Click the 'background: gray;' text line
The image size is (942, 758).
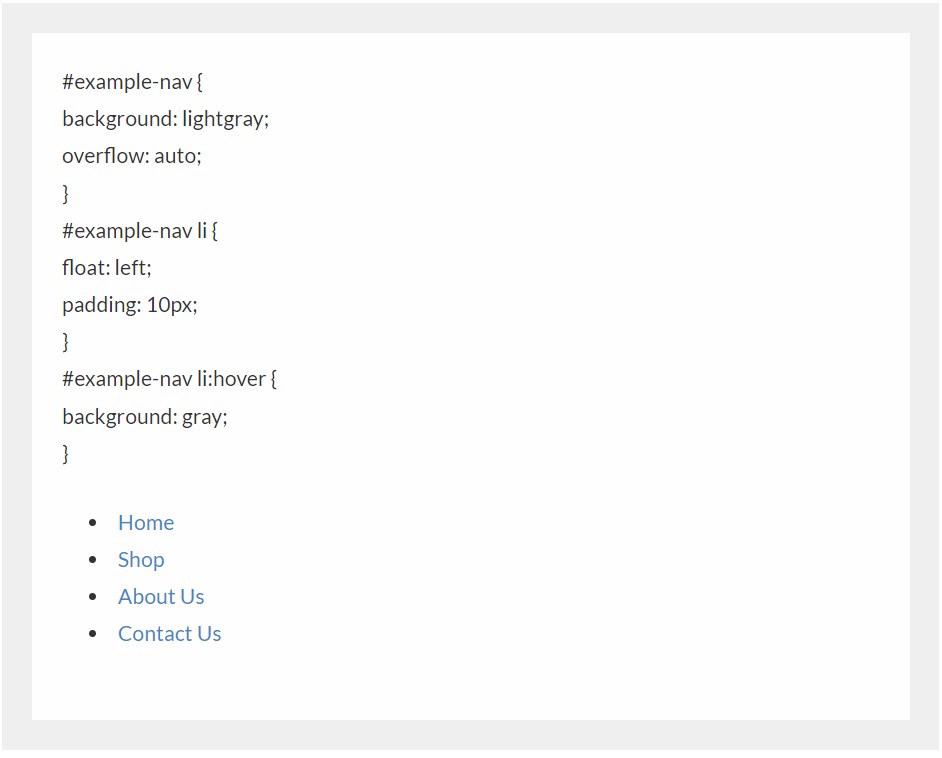tap(144, 417)
